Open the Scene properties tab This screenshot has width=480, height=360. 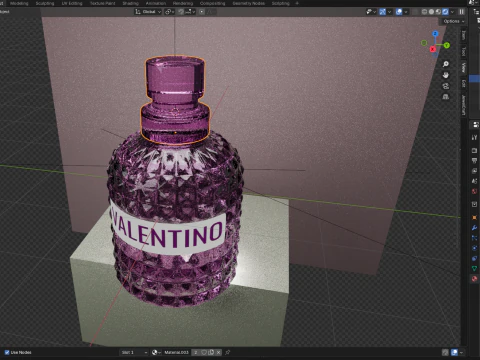pyautogui.click(x=474, y=181)
